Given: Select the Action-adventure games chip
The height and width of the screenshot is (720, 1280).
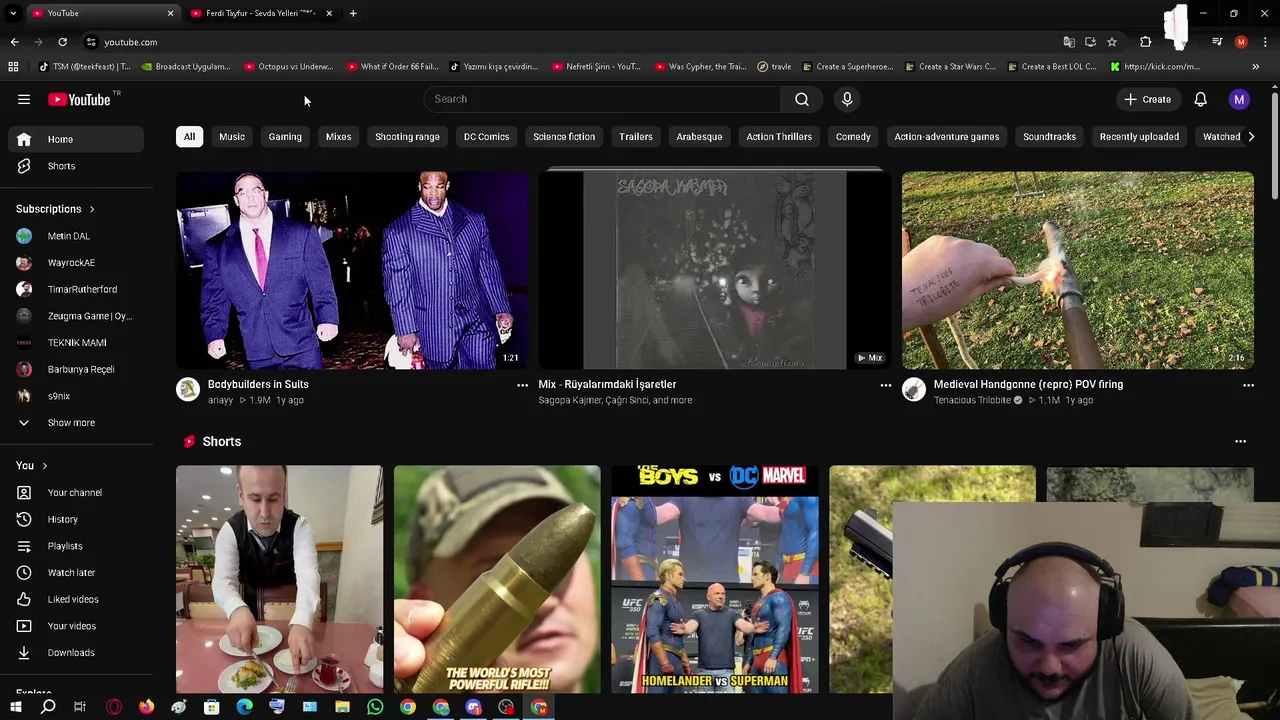Looking at the screenshot, I should (947, 137).
